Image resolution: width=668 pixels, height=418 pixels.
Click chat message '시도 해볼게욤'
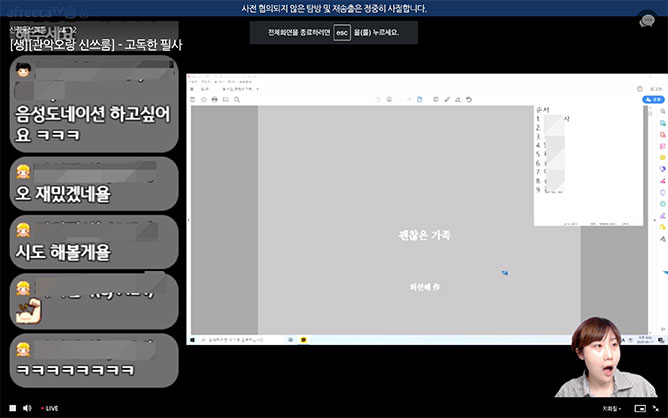[94, 242]
